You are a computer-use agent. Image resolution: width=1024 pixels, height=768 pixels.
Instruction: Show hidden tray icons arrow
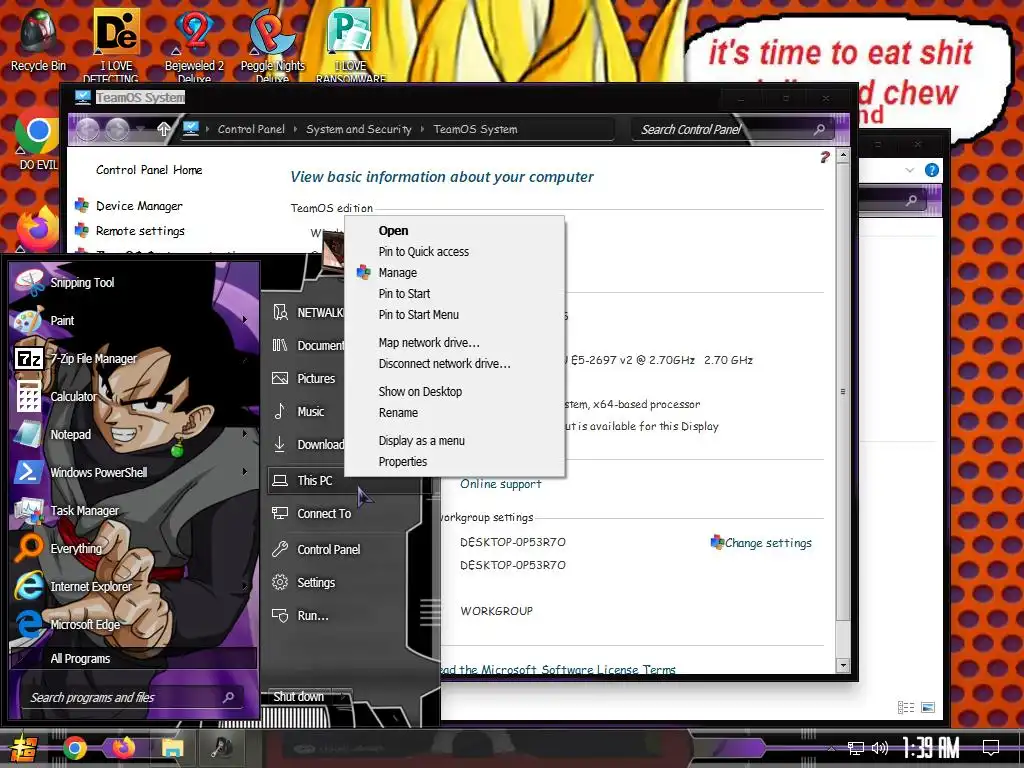click(x=831, y=748)
